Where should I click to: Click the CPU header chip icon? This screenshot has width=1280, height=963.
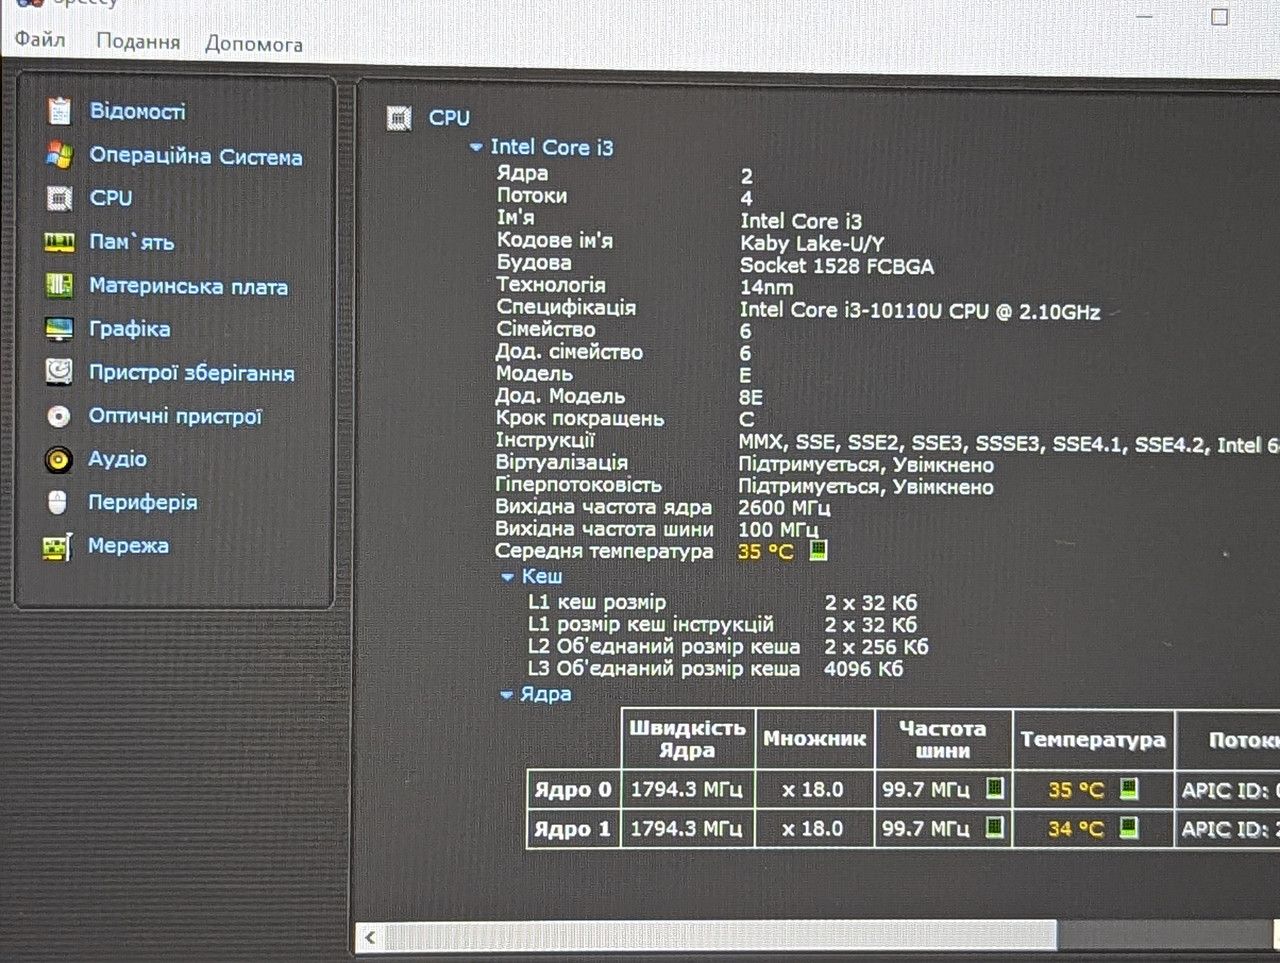(399, 118)
